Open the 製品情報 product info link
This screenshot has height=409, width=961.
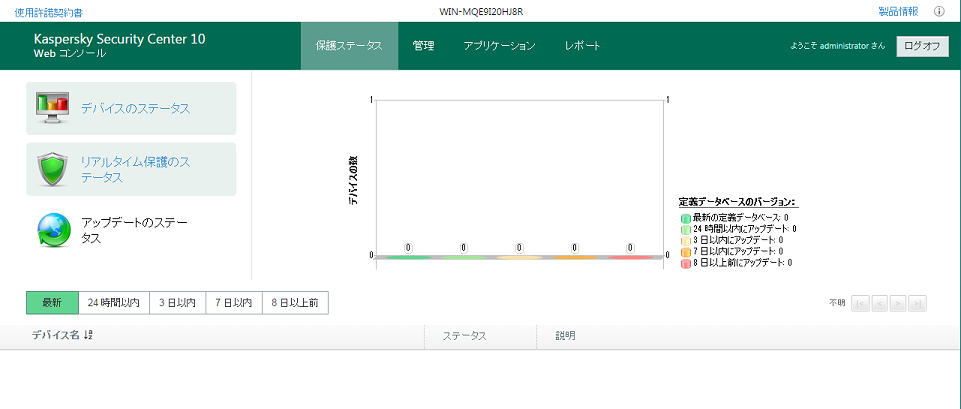898,11
